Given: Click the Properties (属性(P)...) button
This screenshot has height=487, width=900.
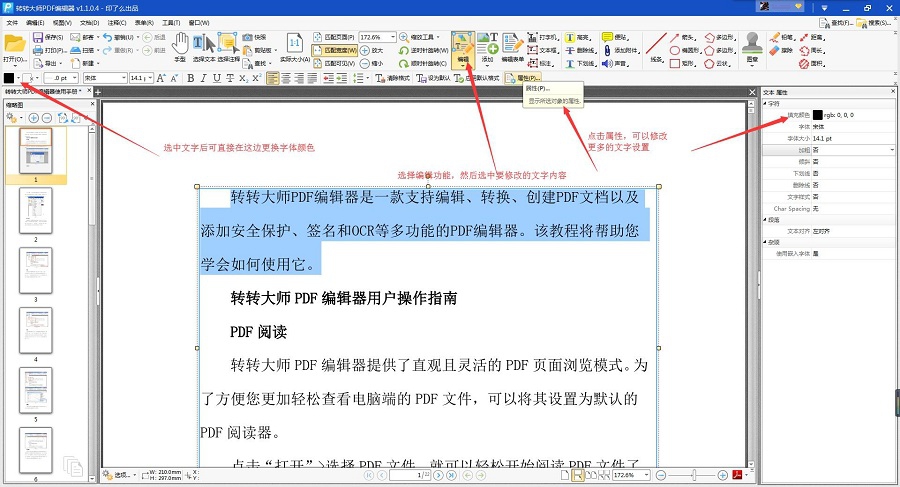Looking at the screenshot, I should coord(522,78).
